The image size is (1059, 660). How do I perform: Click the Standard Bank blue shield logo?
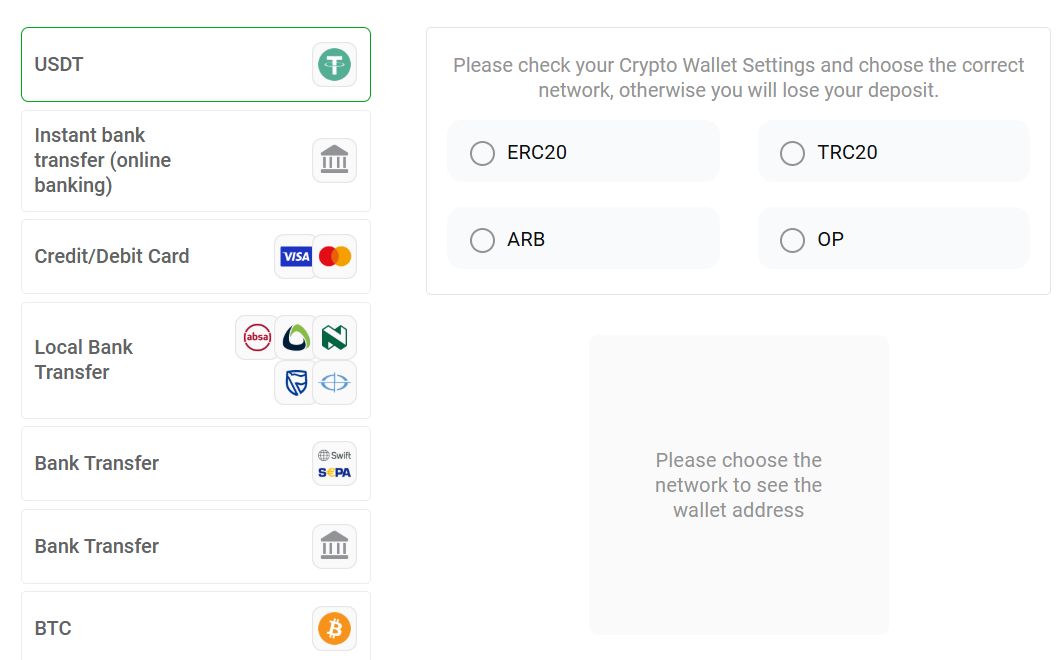(x=296, y=382)
